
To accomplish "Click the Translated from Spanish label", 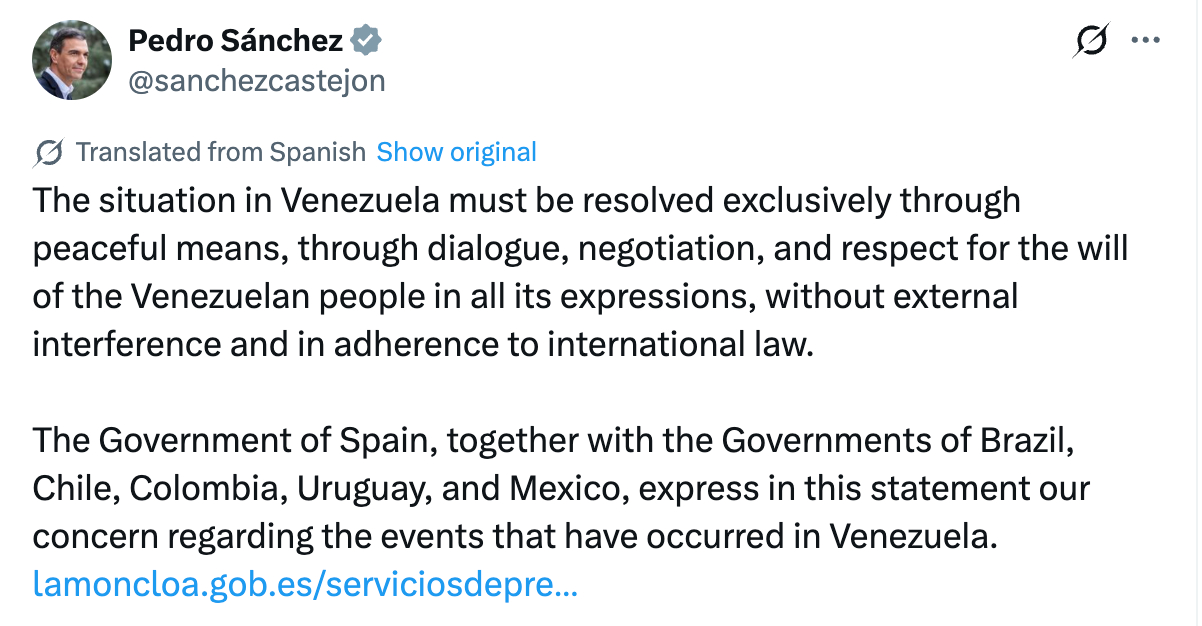I will (221, 152).
